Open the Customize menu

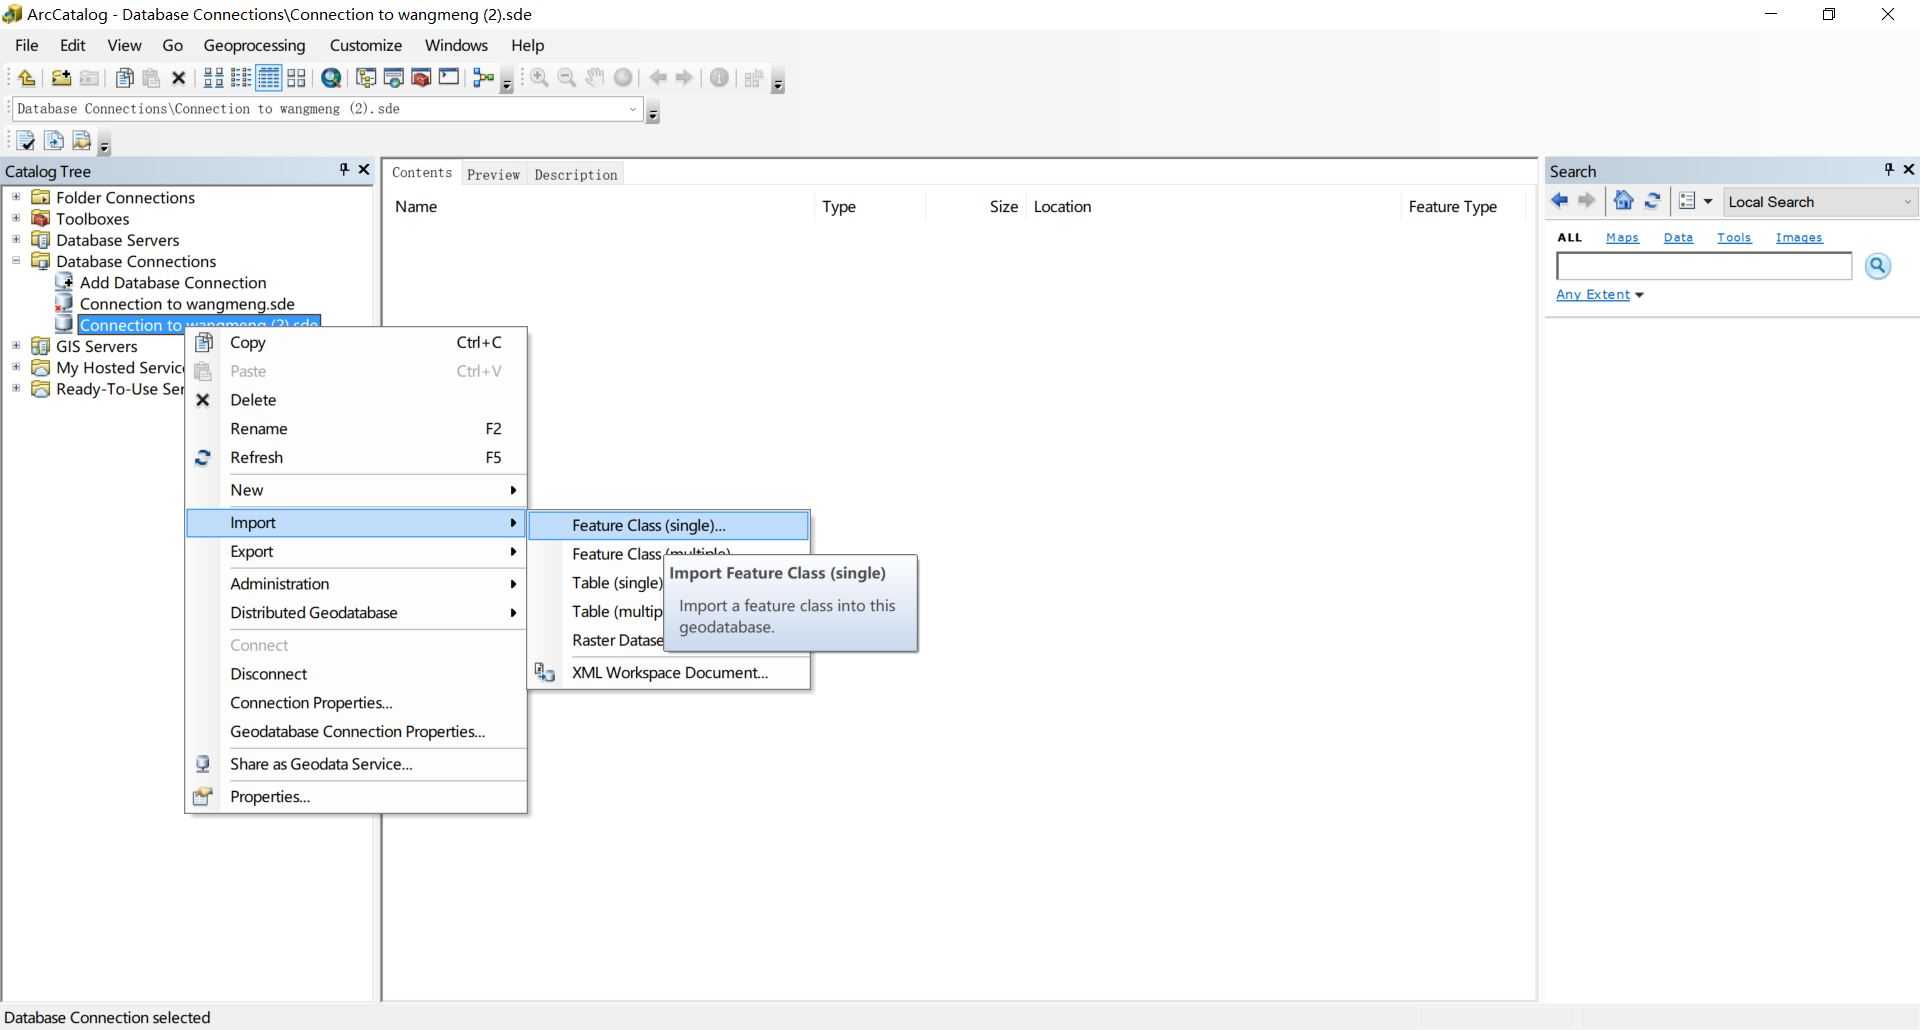click(x=366, y=45)
